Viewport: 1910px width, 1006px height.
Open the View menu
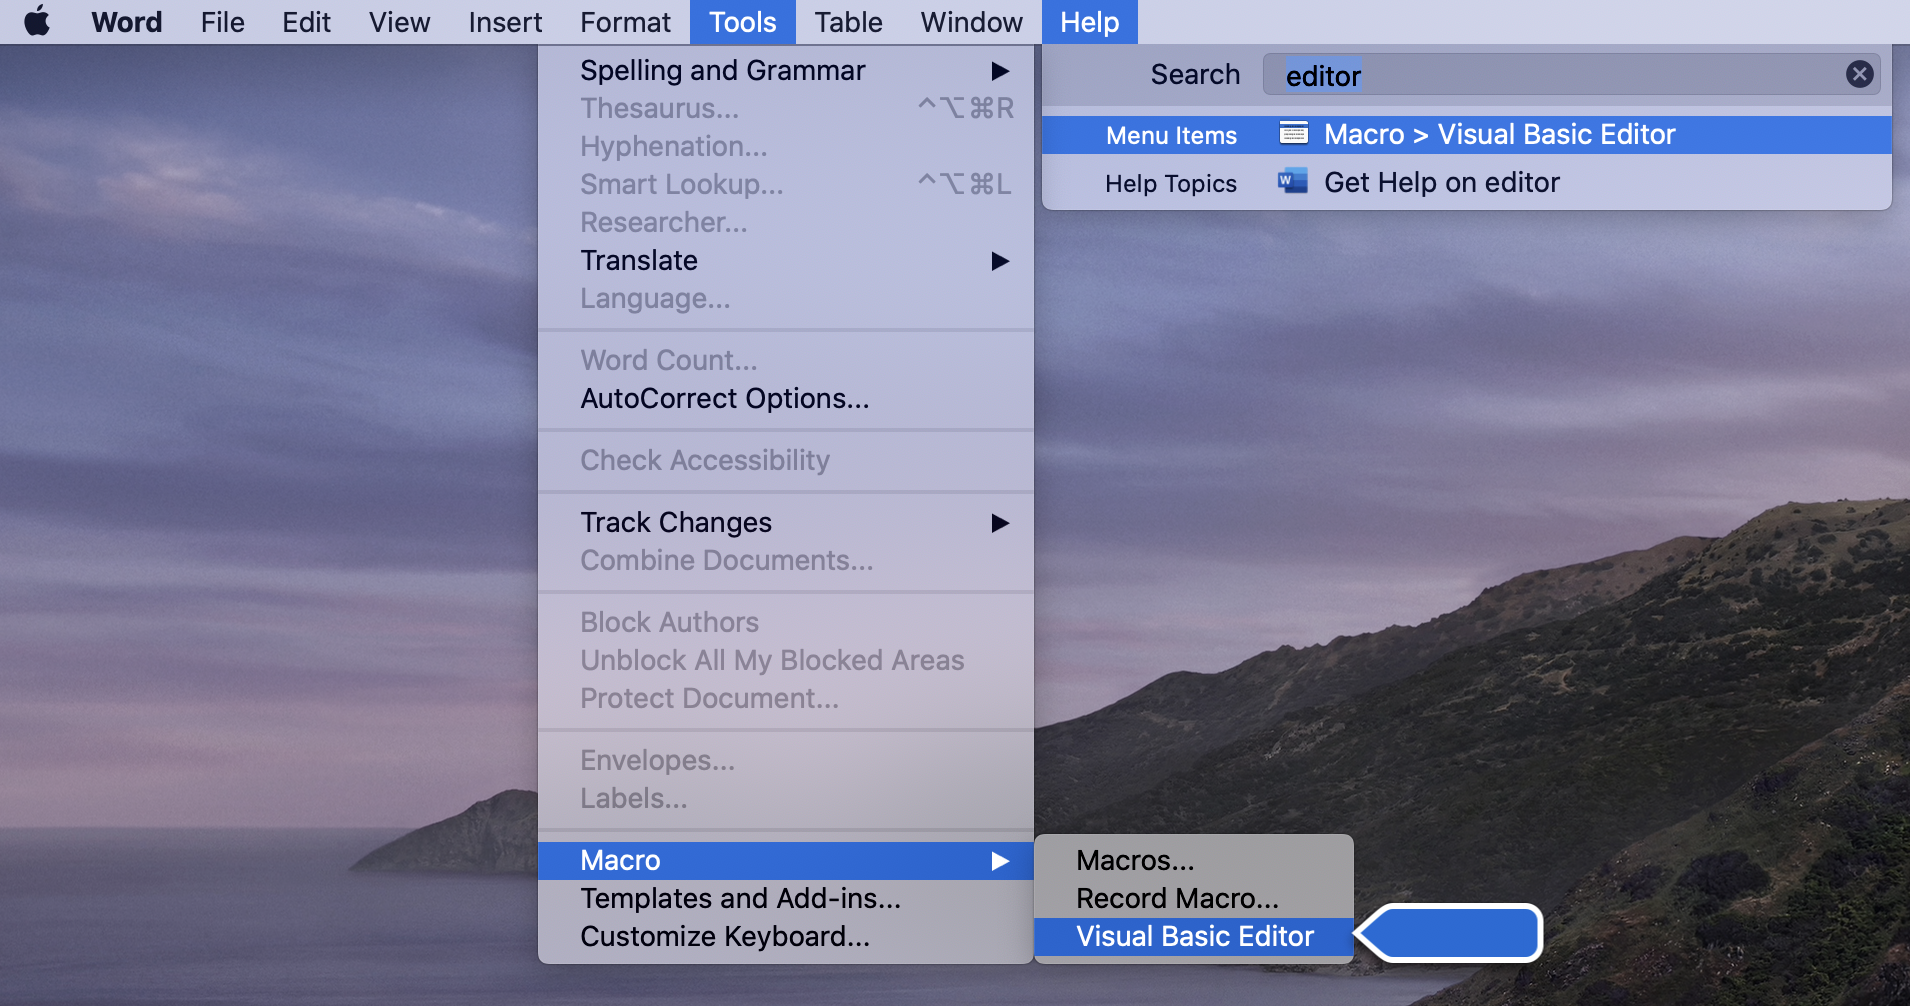click(x=399, y=22)
